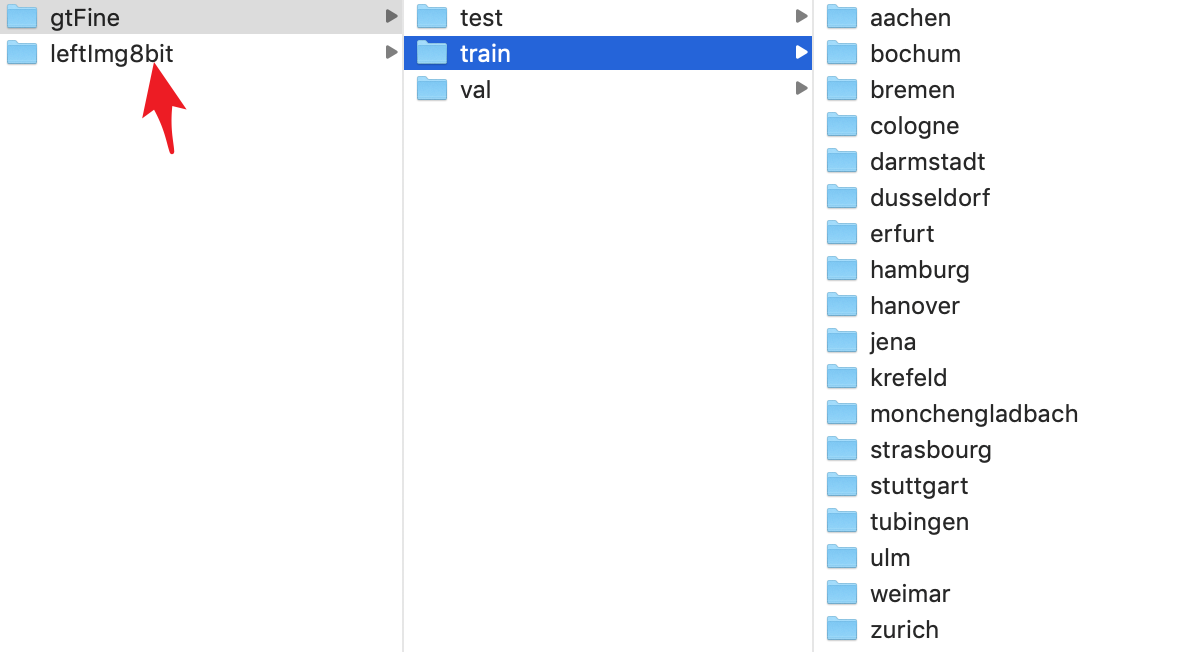The width and height of the screenshot is (1184, 652).
Task: Click the leftImg8bit folder icon
Action: (x=22, y=52)
